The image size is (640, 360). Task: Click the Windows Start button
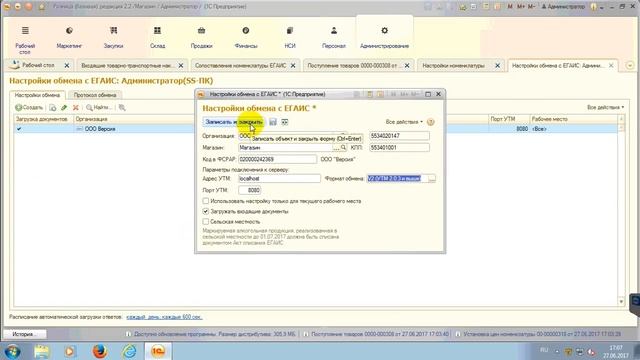[13, 351]
